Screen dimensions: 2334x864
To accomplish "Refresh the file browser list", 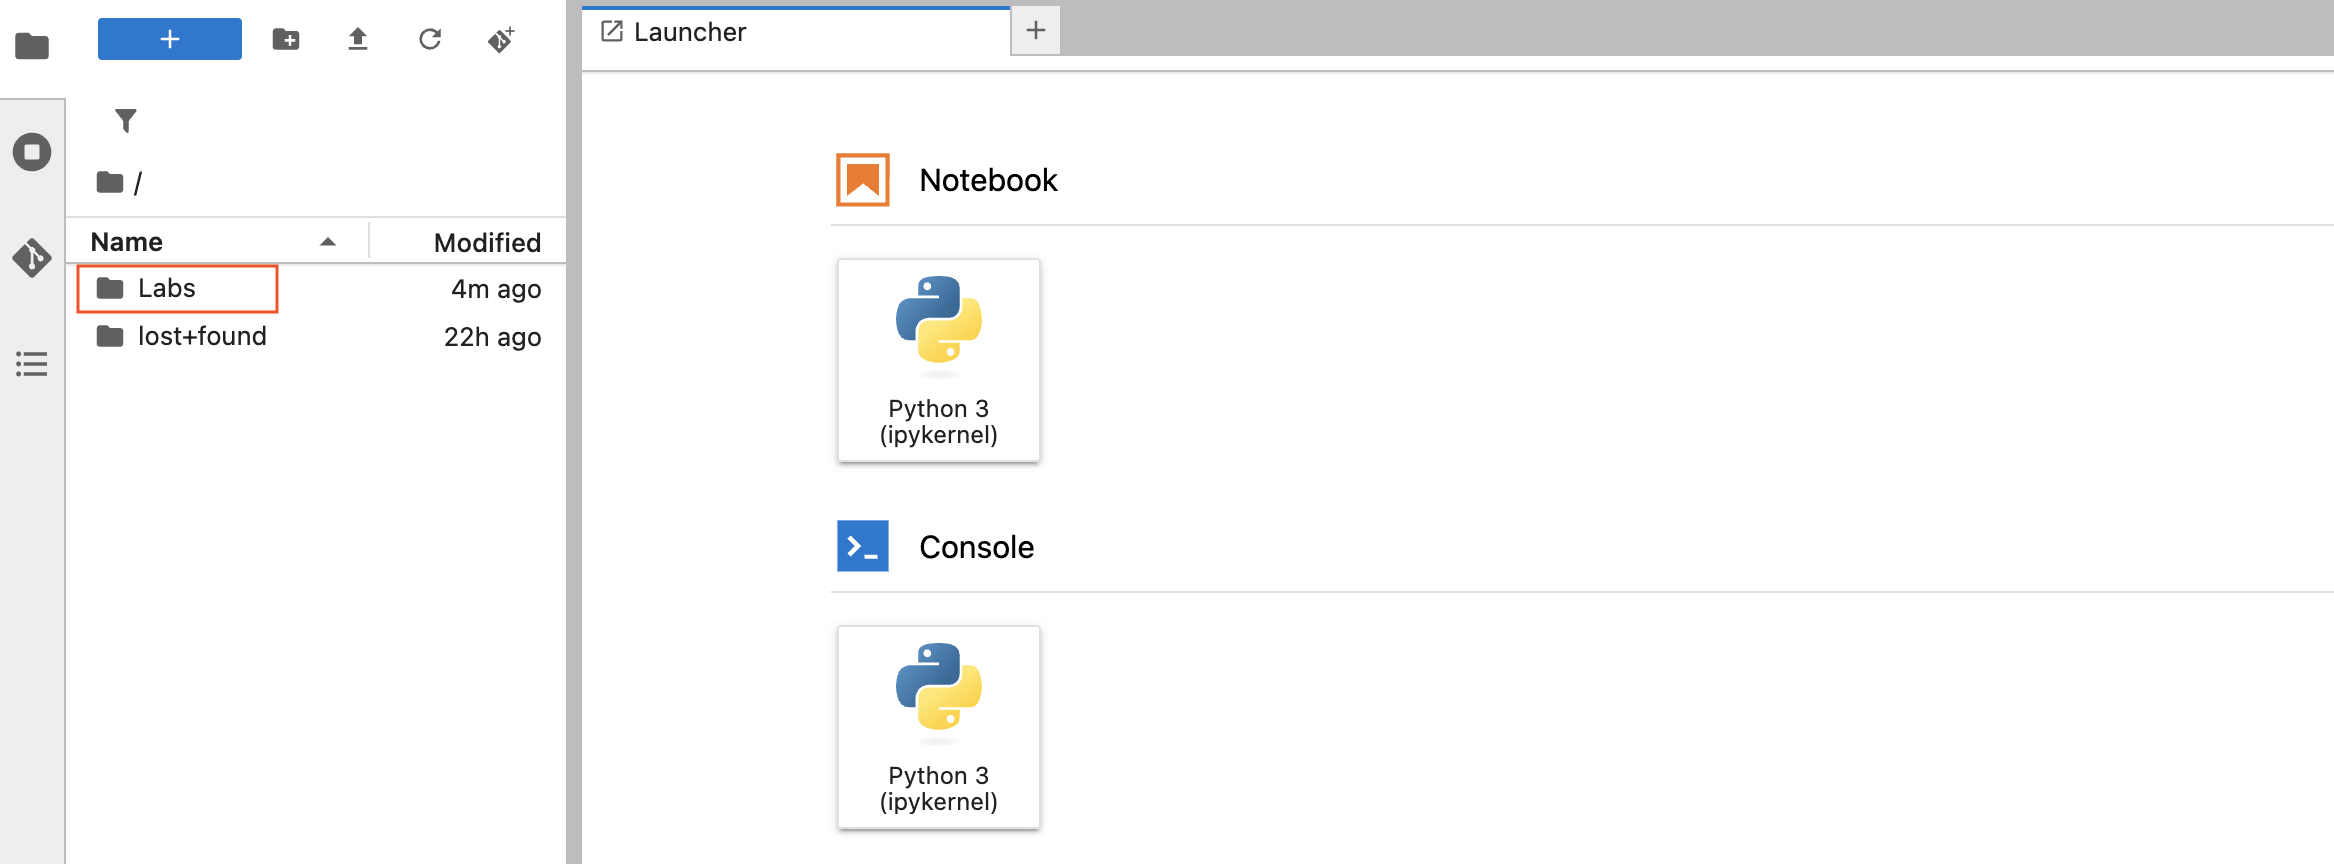I will pos(430,39).
